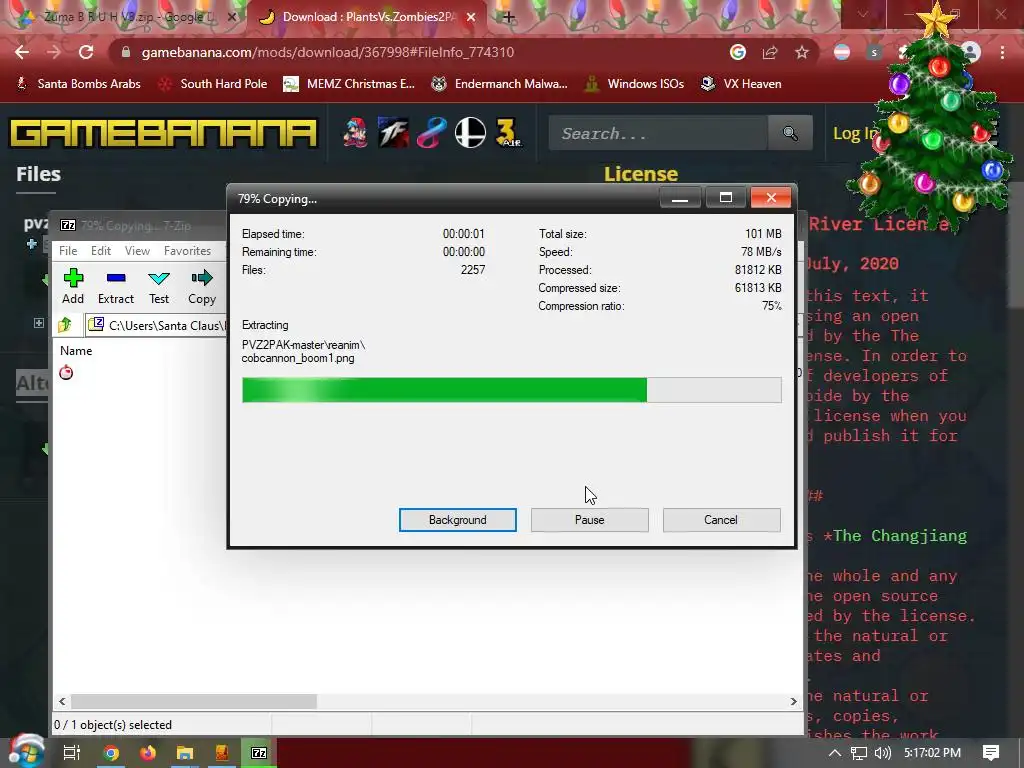Click the Test toolbar icon in 7-Zip

pos(159,286)
